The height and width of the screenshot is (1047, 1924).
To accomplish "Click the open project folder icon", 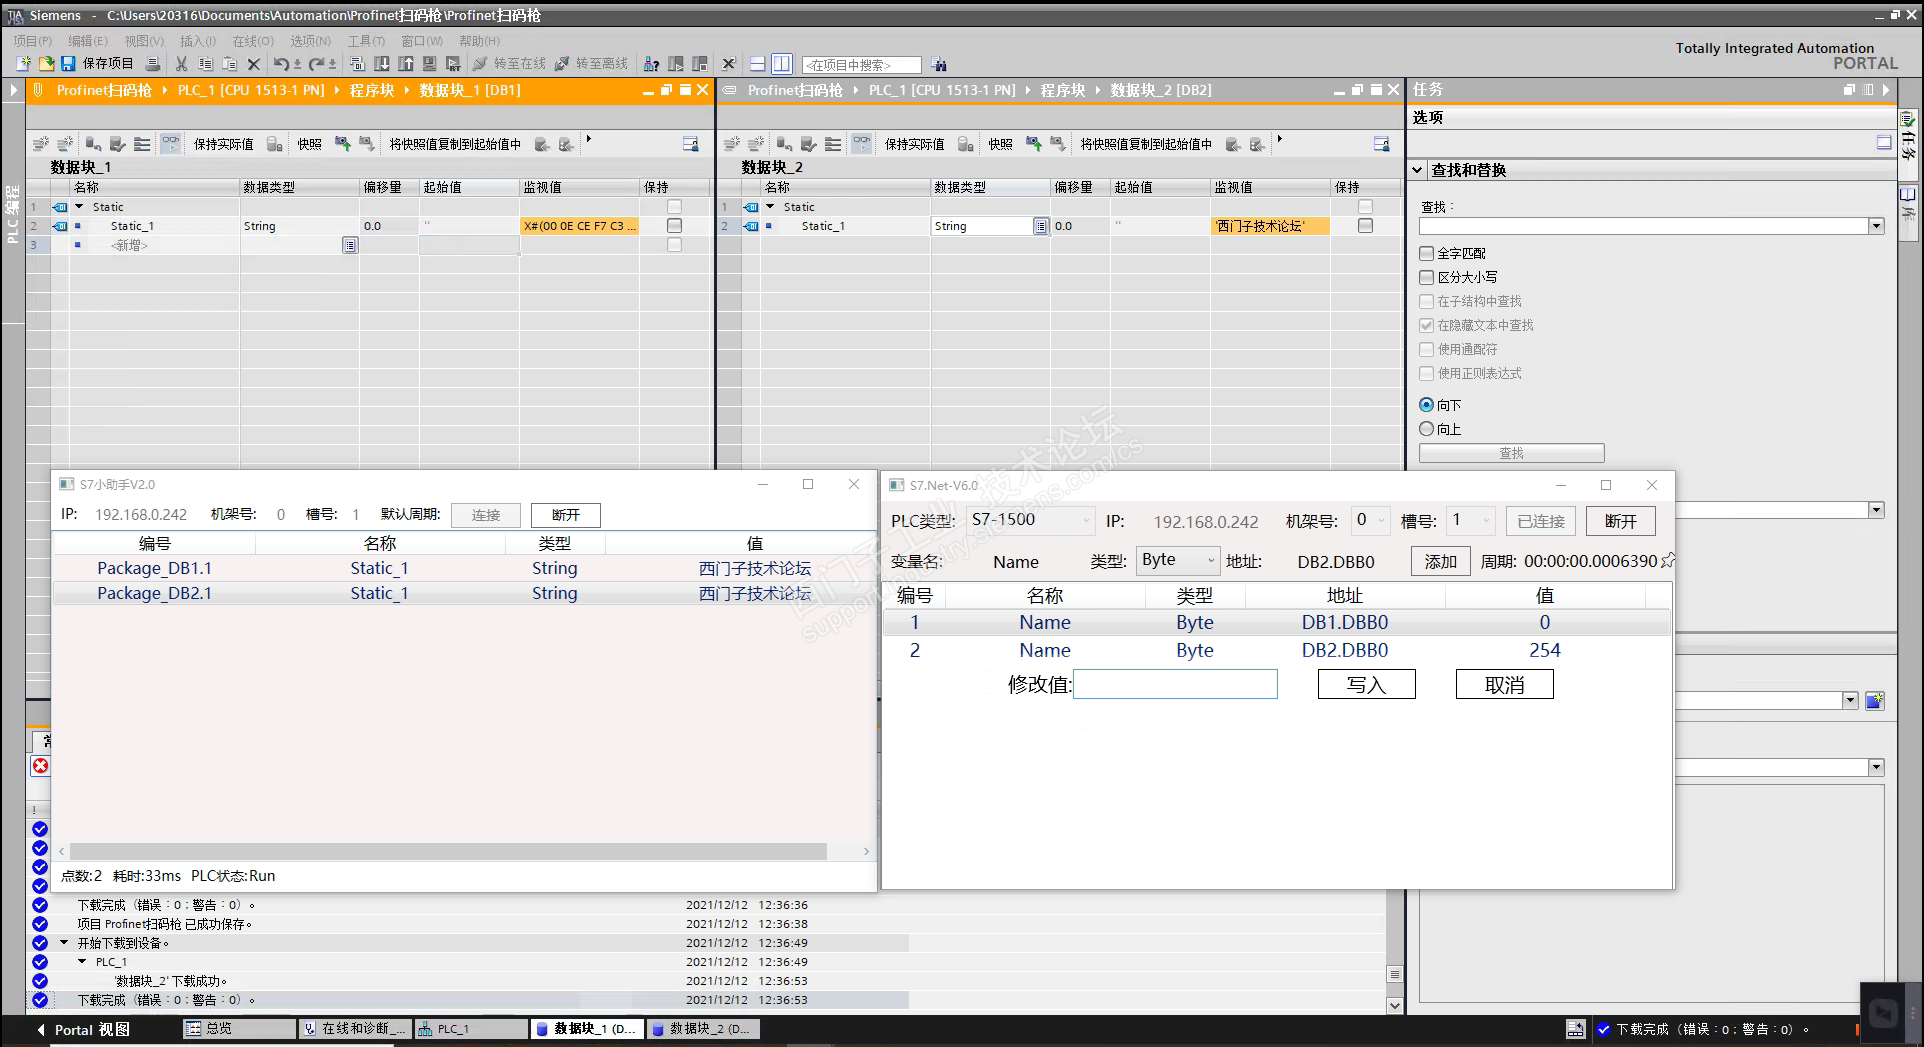I will coord(46,64).
